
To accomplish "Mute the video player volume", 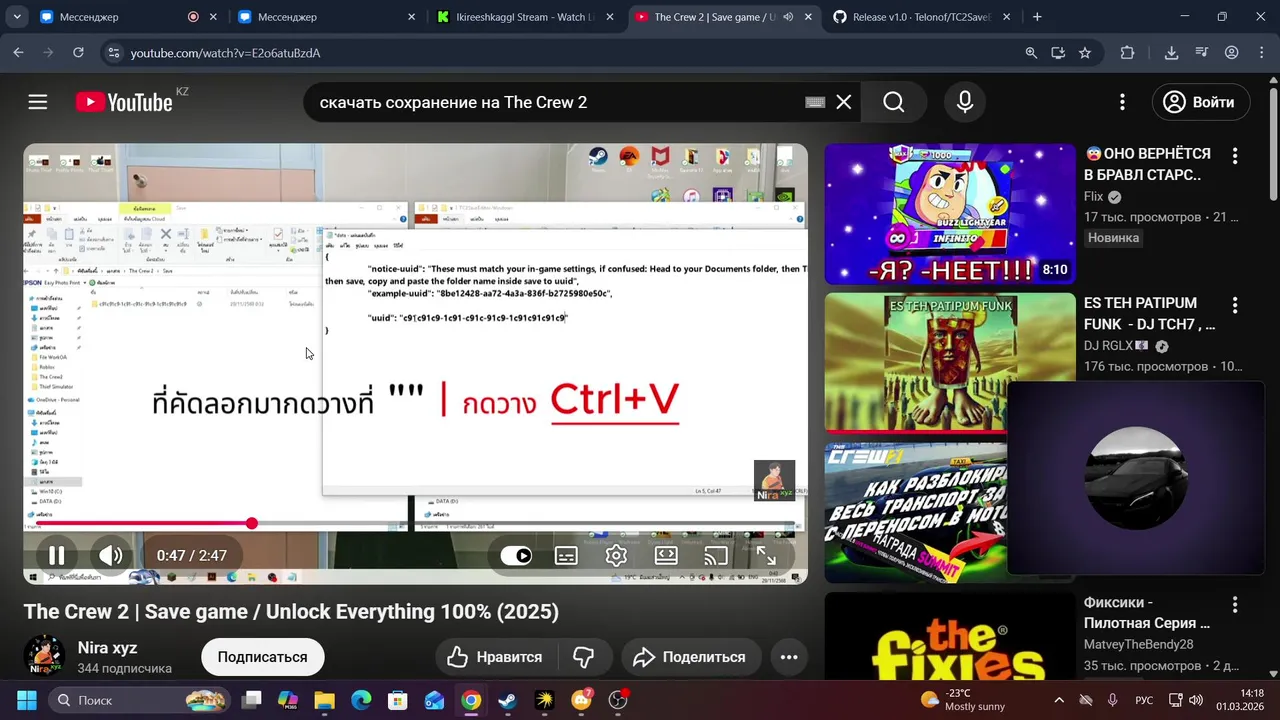I will (x=111, y=556).
